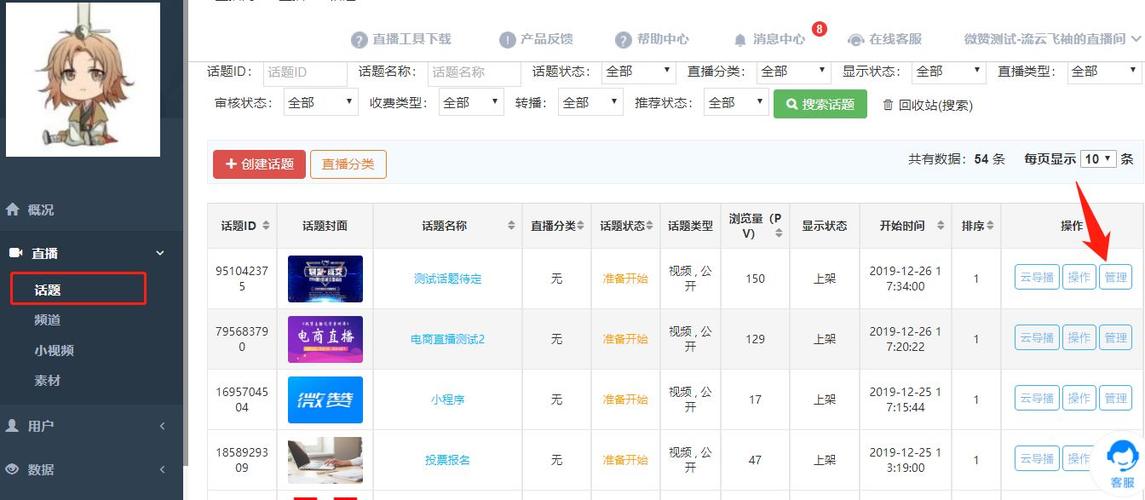The height and width of the screenshot is (500, 1145).
Task: Sort the table by 排序 column
Action: (x=989, y=226)
